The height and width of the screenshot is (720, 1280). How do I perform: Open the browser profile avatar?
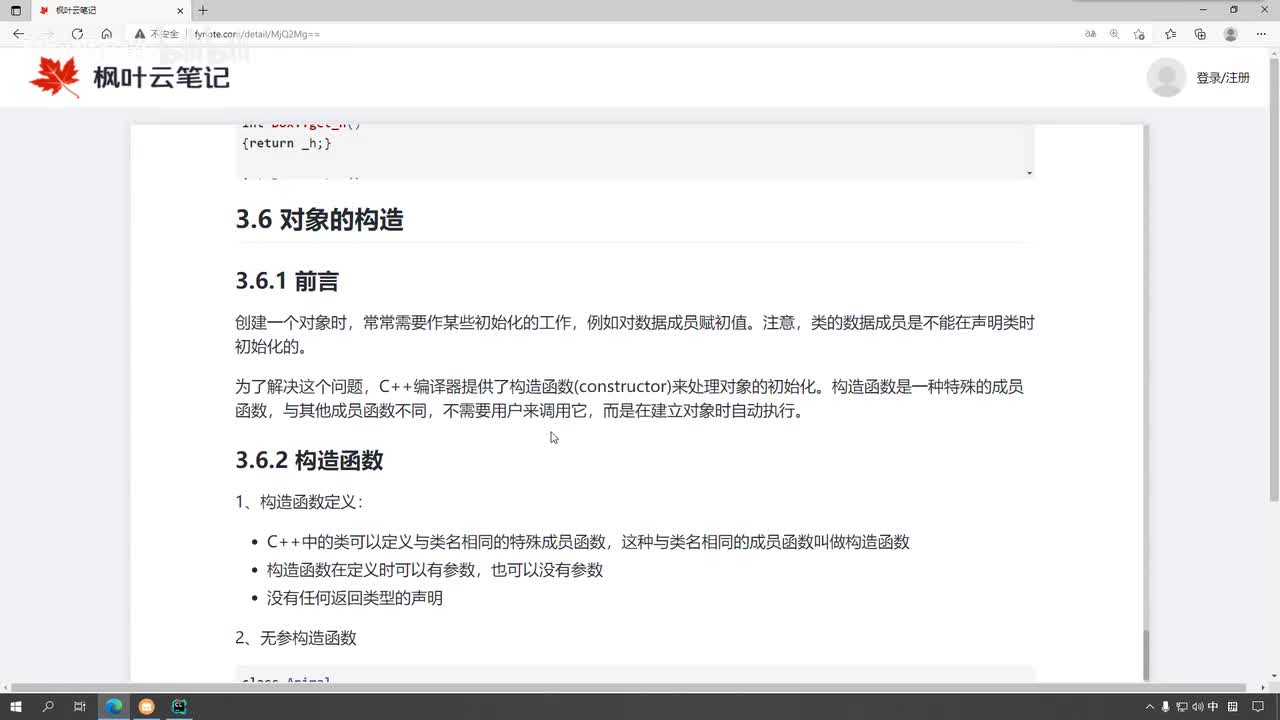(x=1230, y=34)
